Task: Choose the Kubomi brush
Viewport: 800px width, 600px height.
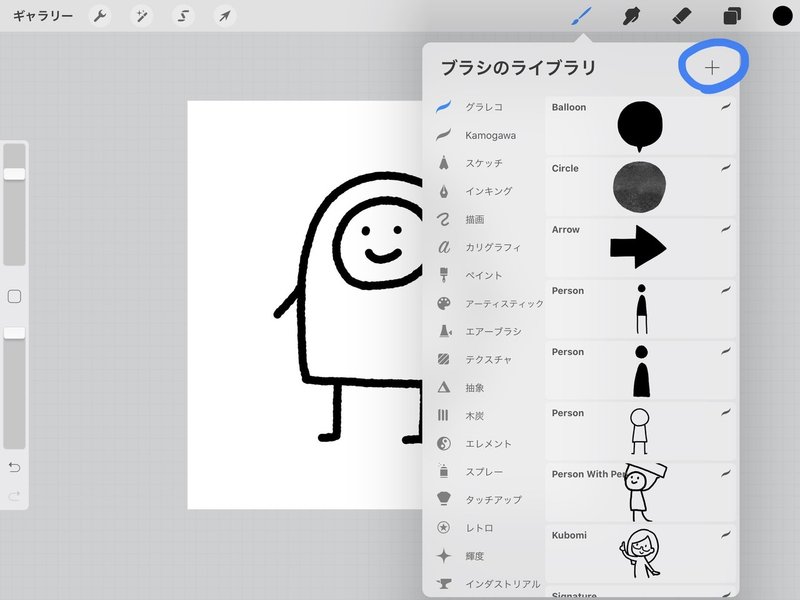Action: [641, 554]
